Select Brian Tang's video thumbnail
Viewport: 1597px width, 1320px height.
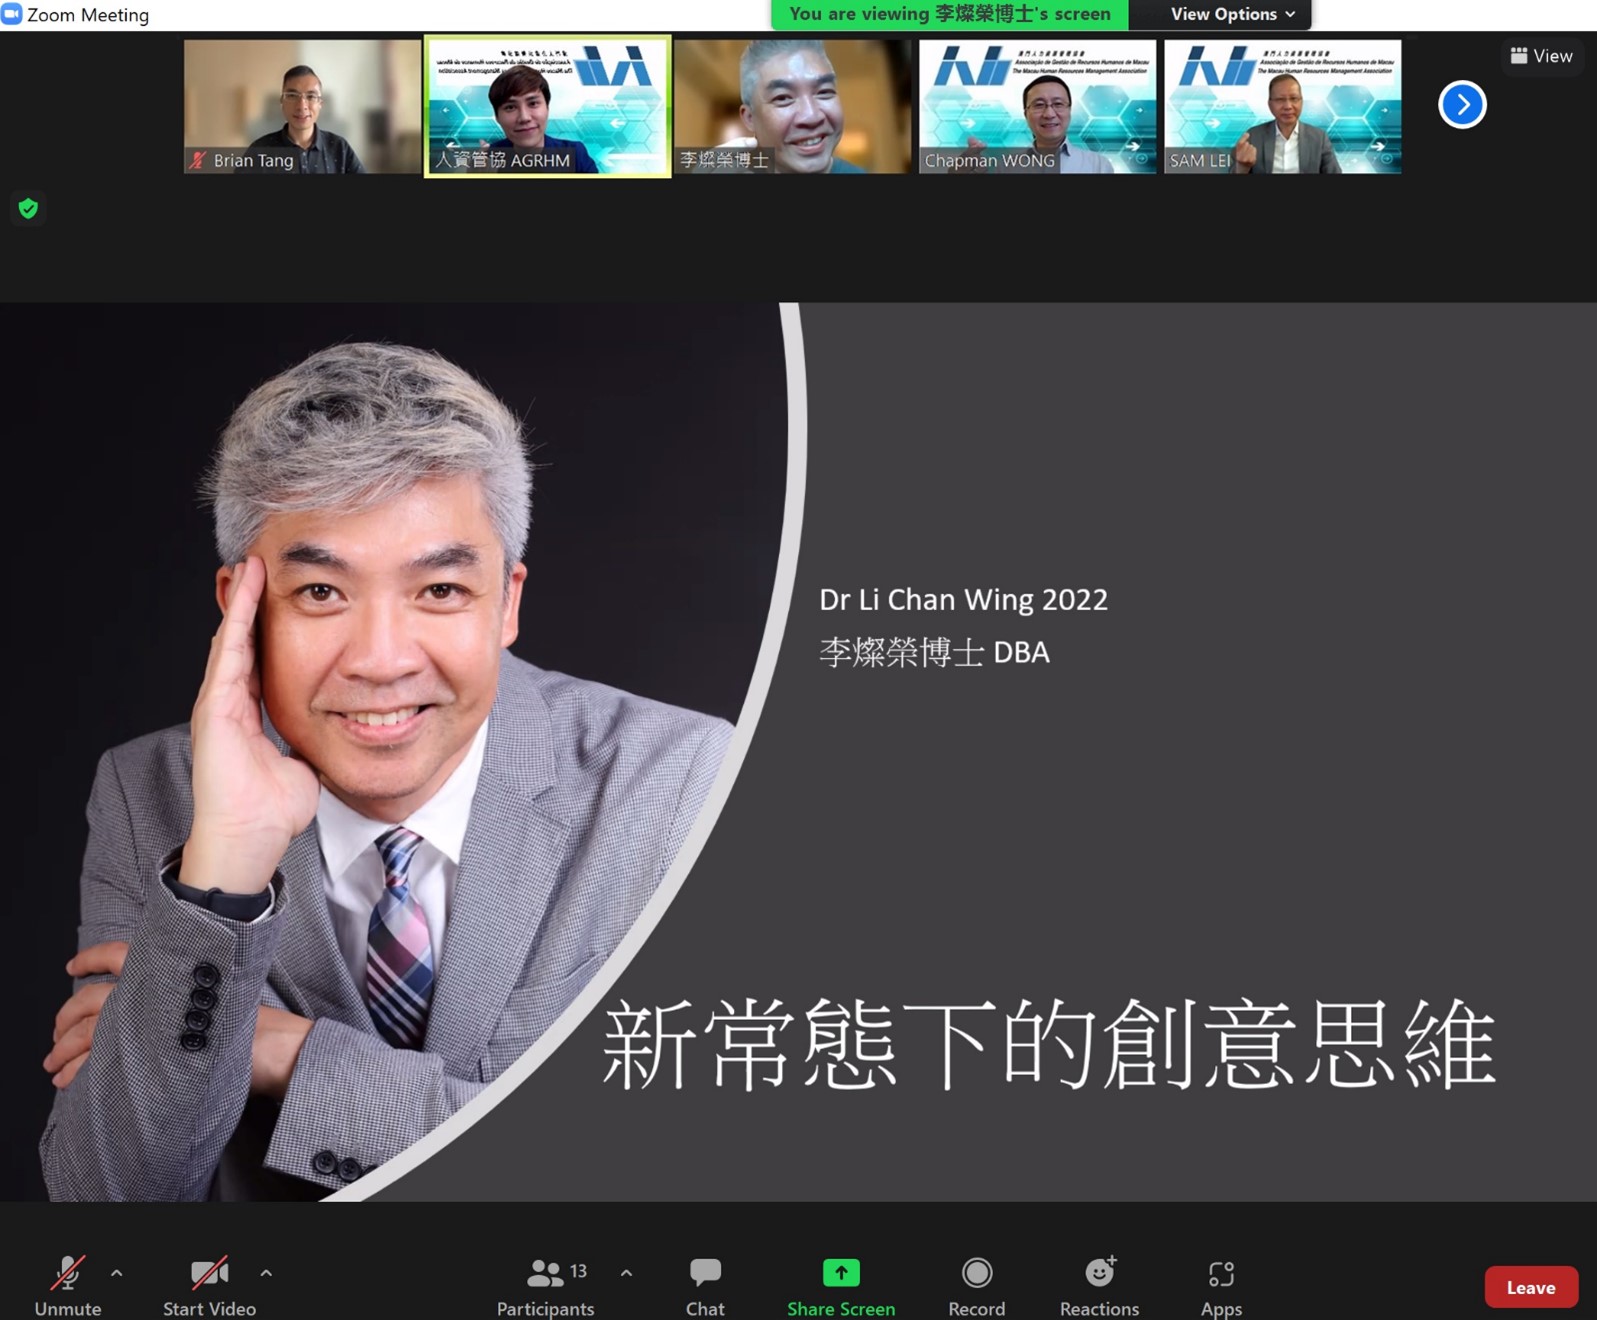[302, 106]
